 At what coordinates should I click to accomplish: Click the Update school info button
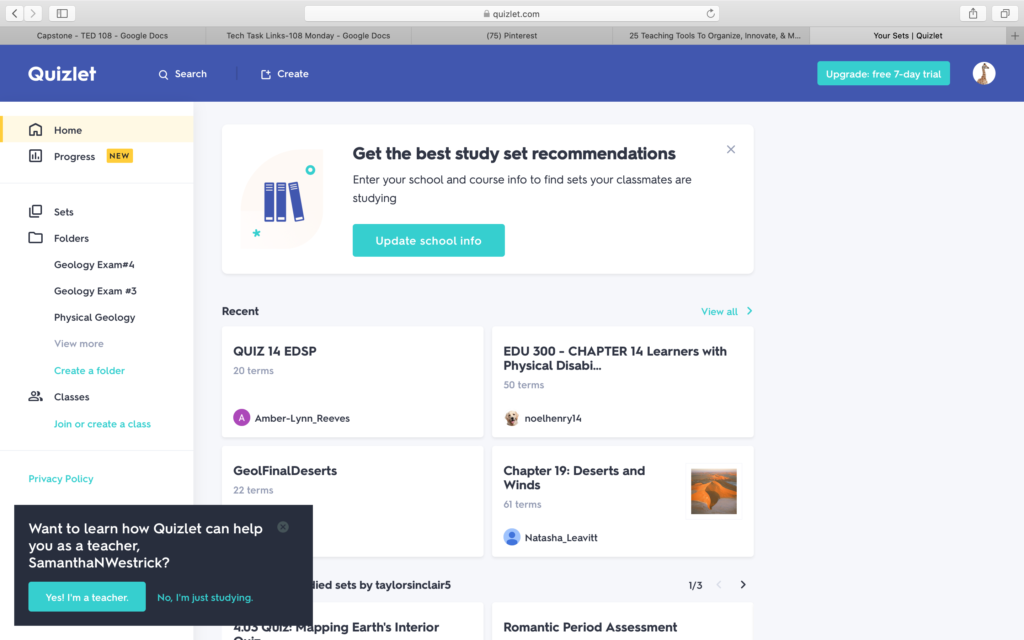pos(428,240)
